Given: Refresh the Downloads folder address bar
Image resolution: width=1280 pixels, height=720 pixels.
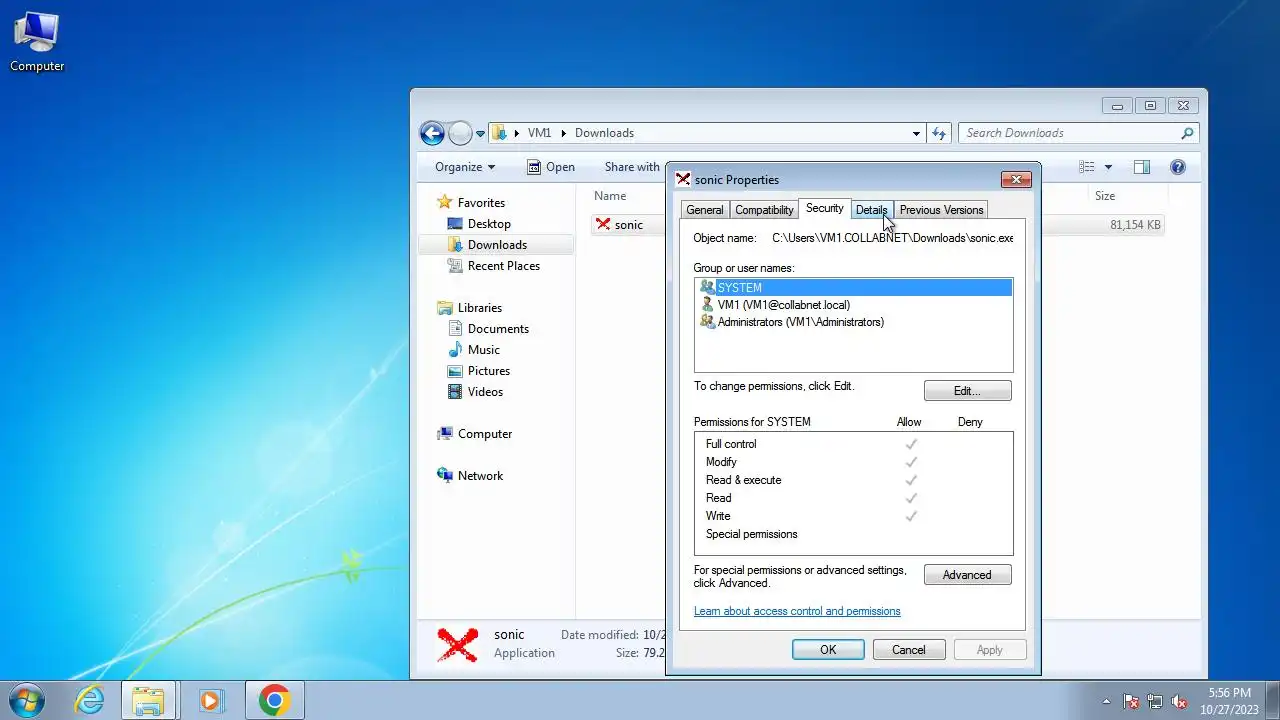Looking at the screenshot, I should 939,133.
